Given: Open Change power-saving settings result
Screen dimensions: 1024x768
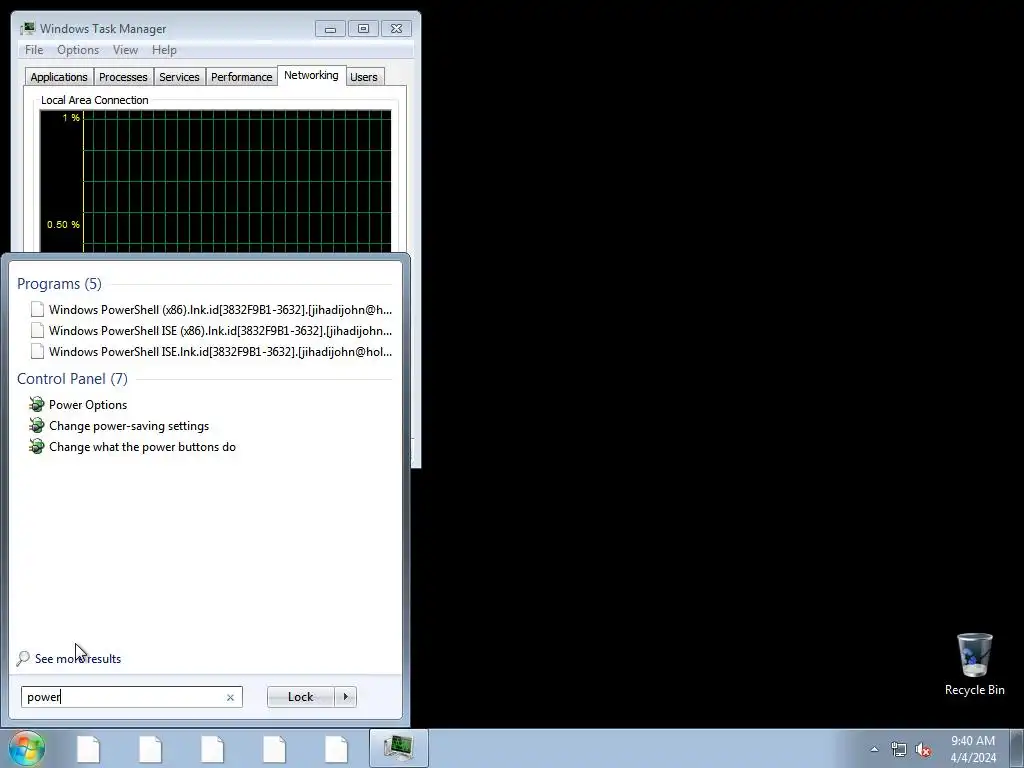Looking at the screenshot, I should click(x=129, y=426).
